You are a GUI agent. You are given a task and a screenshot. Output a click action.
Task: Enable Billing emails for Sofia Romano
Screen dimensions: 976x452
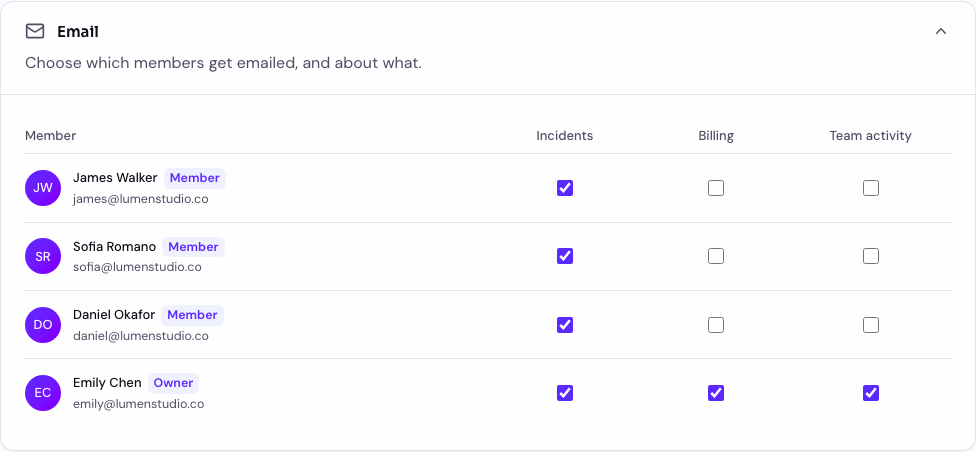[716, 256]
